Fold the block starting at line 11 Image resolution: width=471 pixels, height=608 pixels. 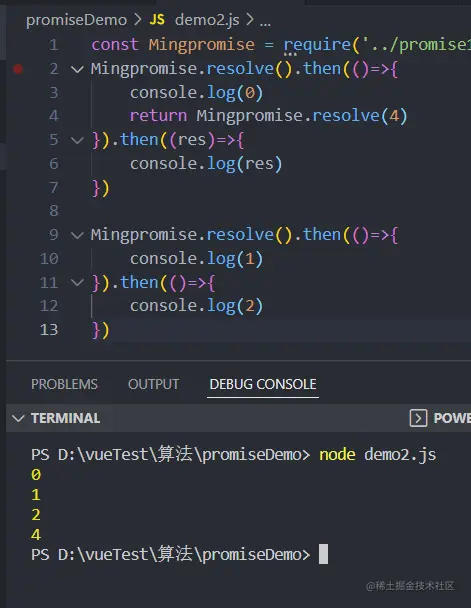click(x=78, y=282)
